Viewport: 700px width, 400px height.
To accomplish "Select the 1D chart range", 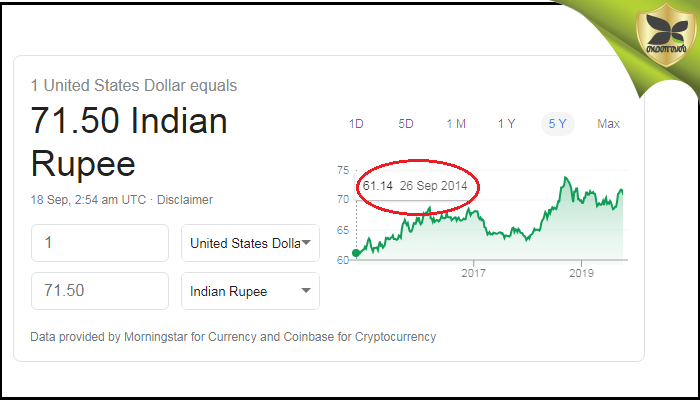I will tap(356, 124).
